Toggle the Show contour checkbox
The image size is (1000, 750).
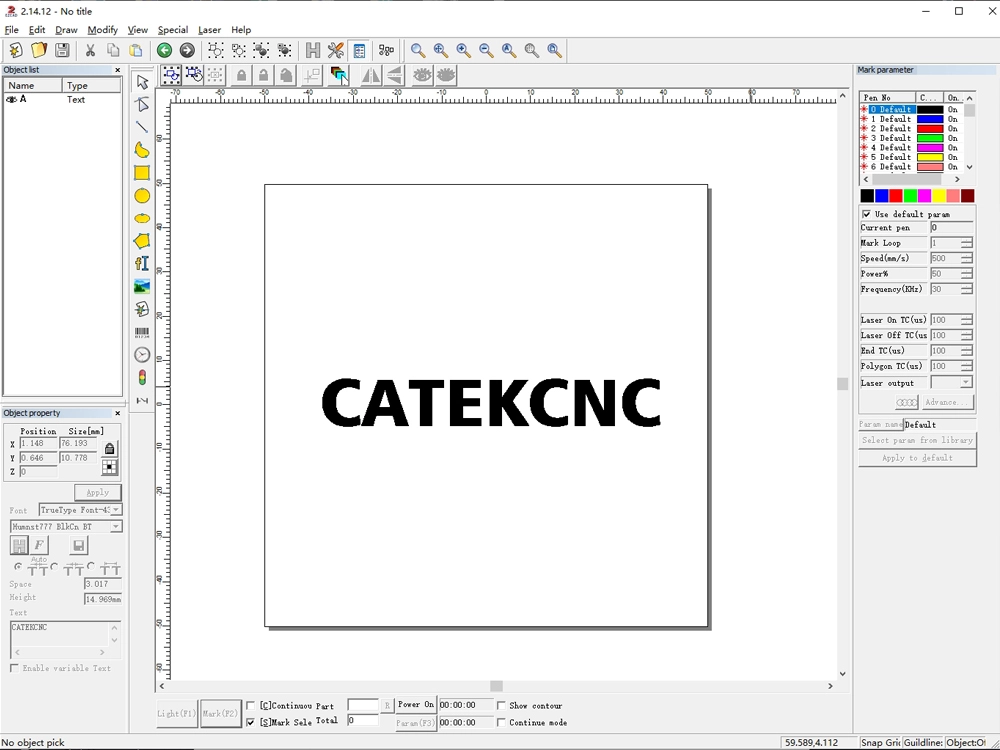pyautogui.click(x=500, y=706)
